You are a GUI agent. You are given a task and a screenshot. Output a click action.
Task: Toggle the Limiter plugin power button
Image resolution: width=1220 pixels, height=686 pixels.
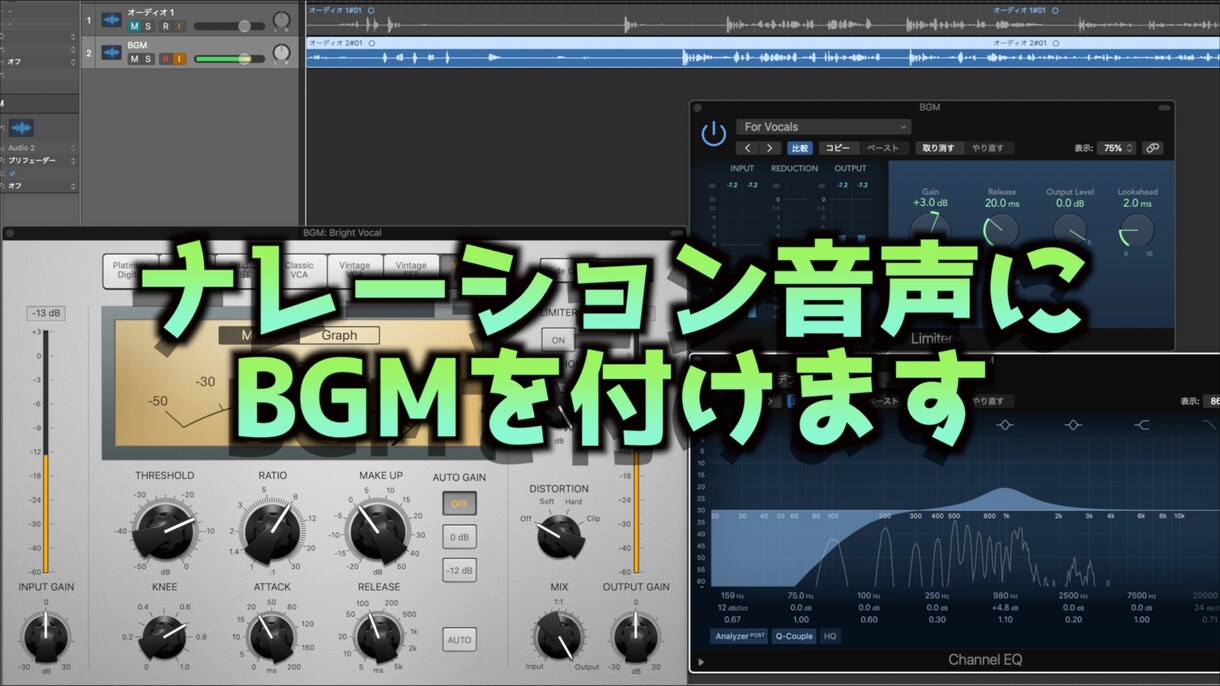click(713, 134)
